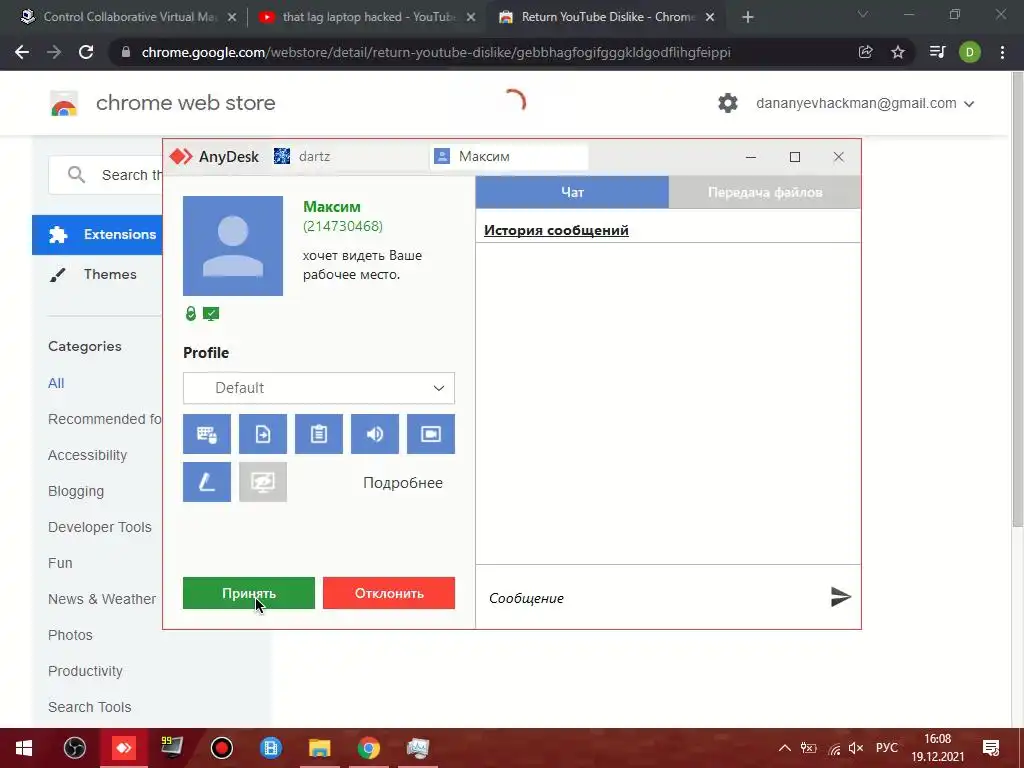Open the Default profile dropdown

tap(319, 388)
